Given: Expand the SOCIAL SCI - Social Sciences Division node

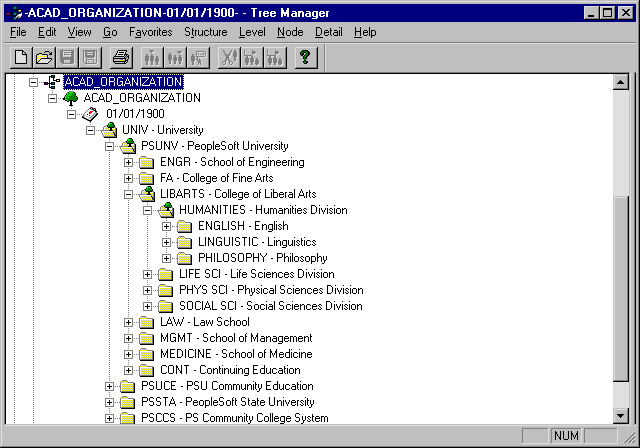Looking at the screenshot, I should tap(147, 306).
